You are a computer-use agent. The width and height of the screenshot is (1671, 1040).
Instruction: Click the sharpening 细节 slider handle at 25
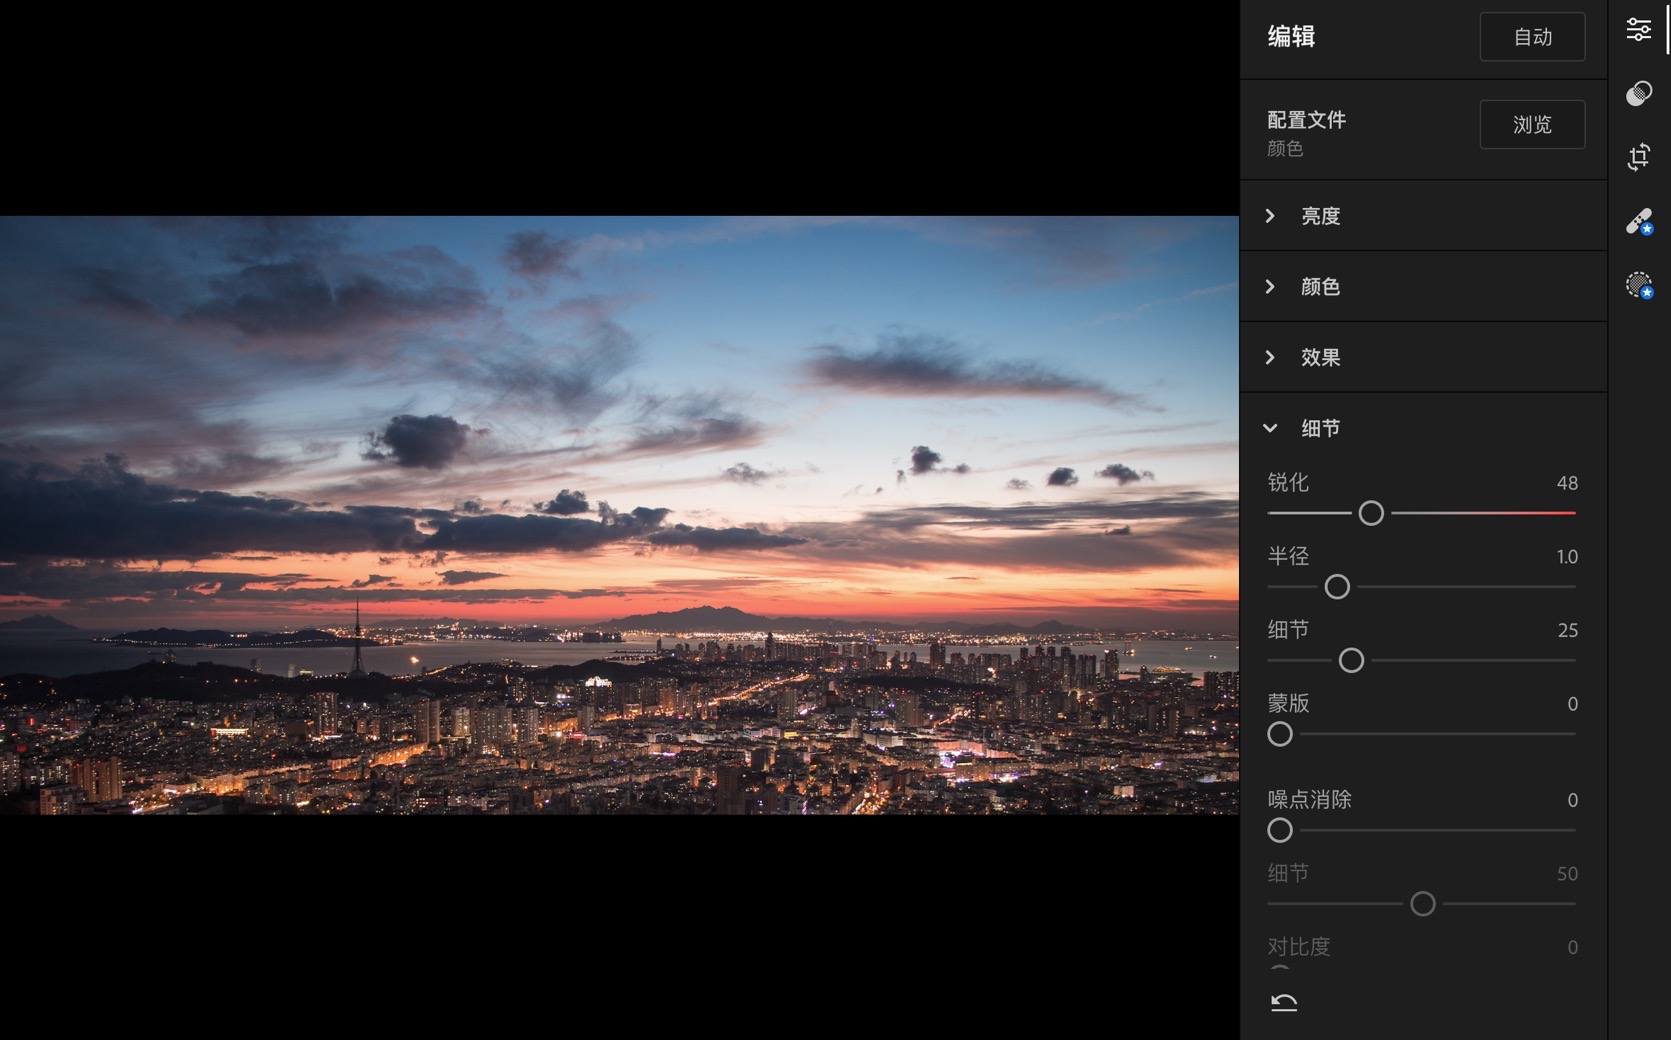point(1351,661)
